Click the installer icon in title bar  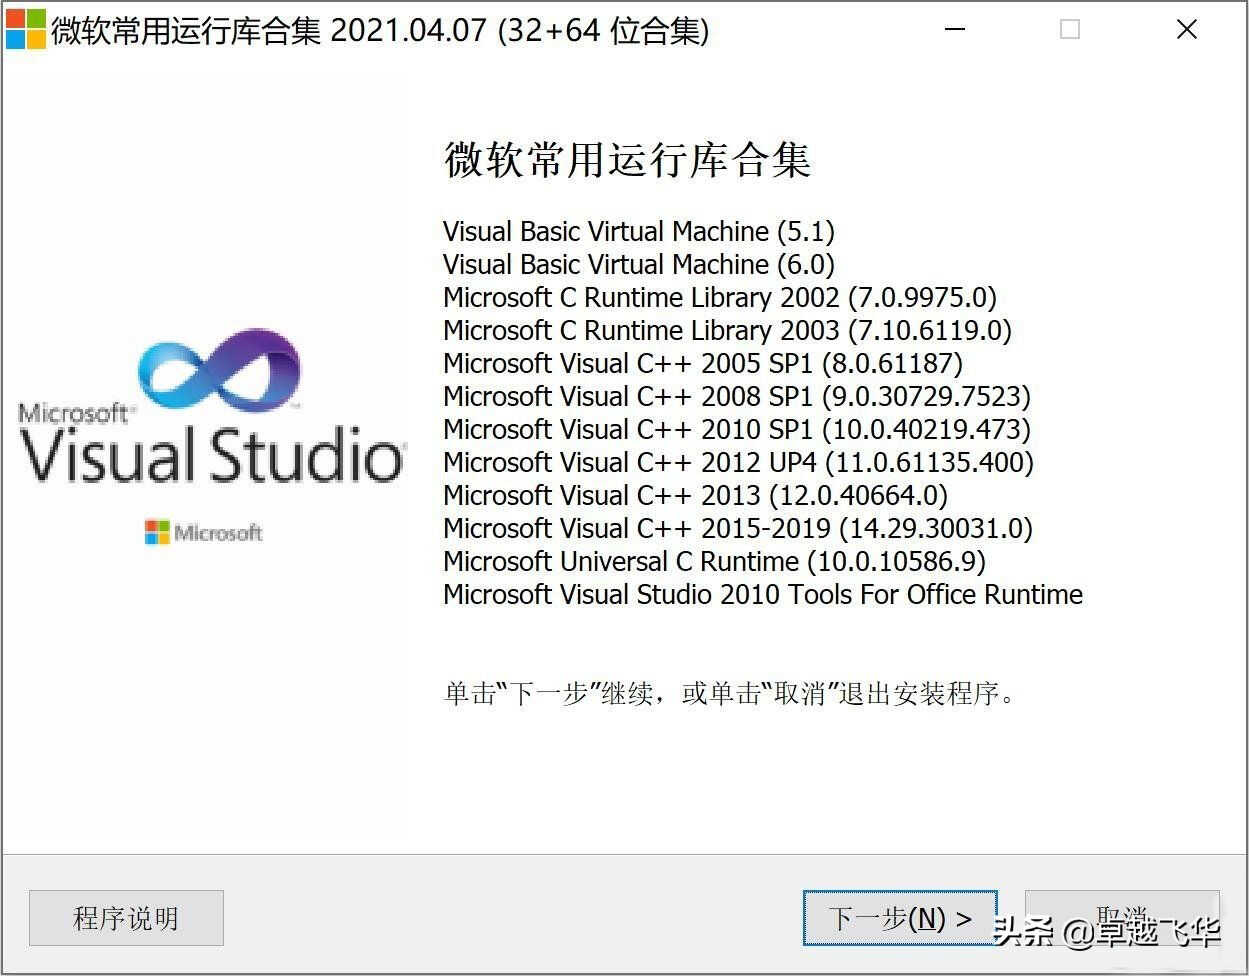coord(25,30)
